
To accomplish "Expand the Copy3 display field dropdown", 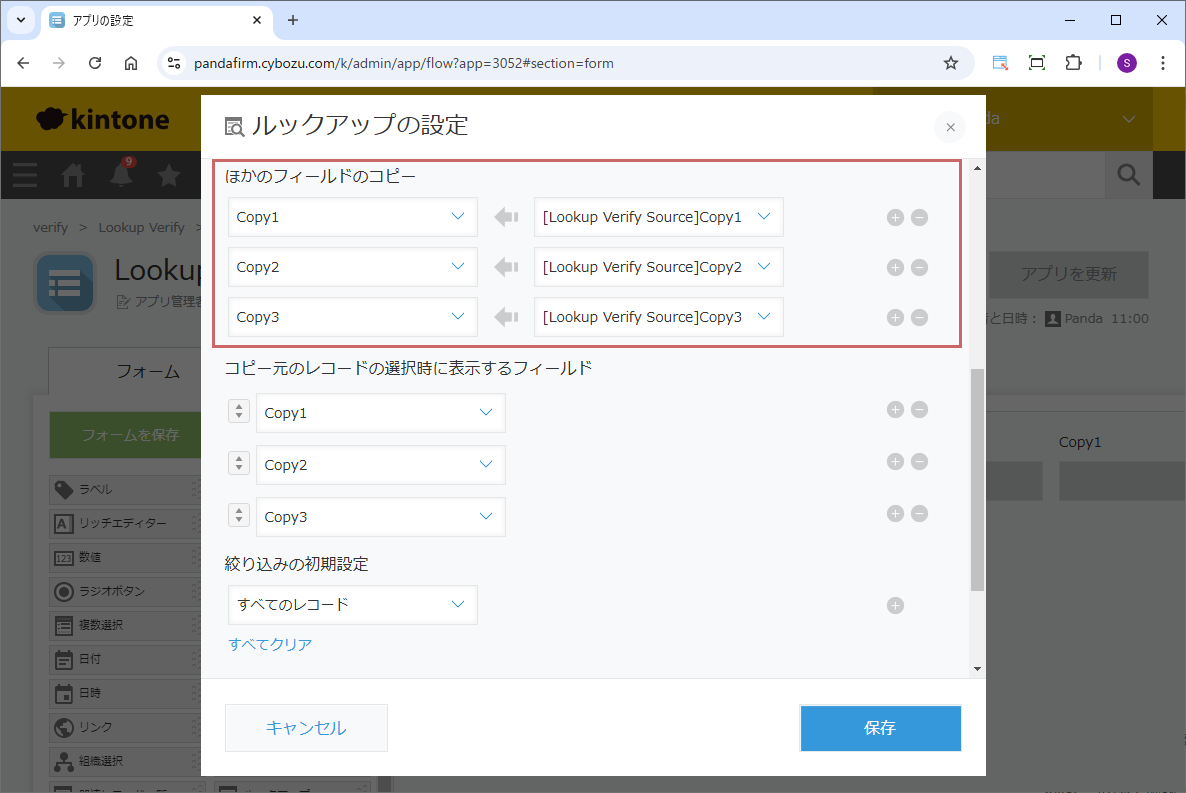I will coord(380,517).
